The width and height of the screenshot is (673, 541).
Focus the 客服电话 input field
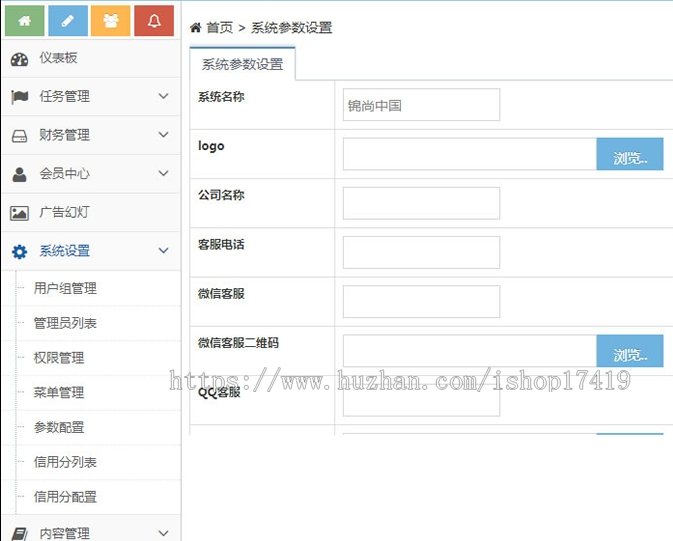point(421,252)
